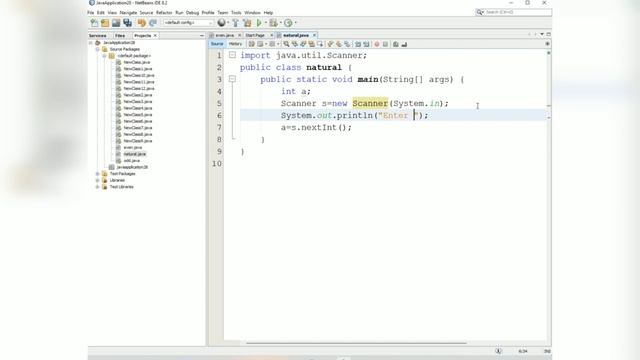
Task: Click the Last Edit icon in editor toolbar
Action: [x=251, y=44]
